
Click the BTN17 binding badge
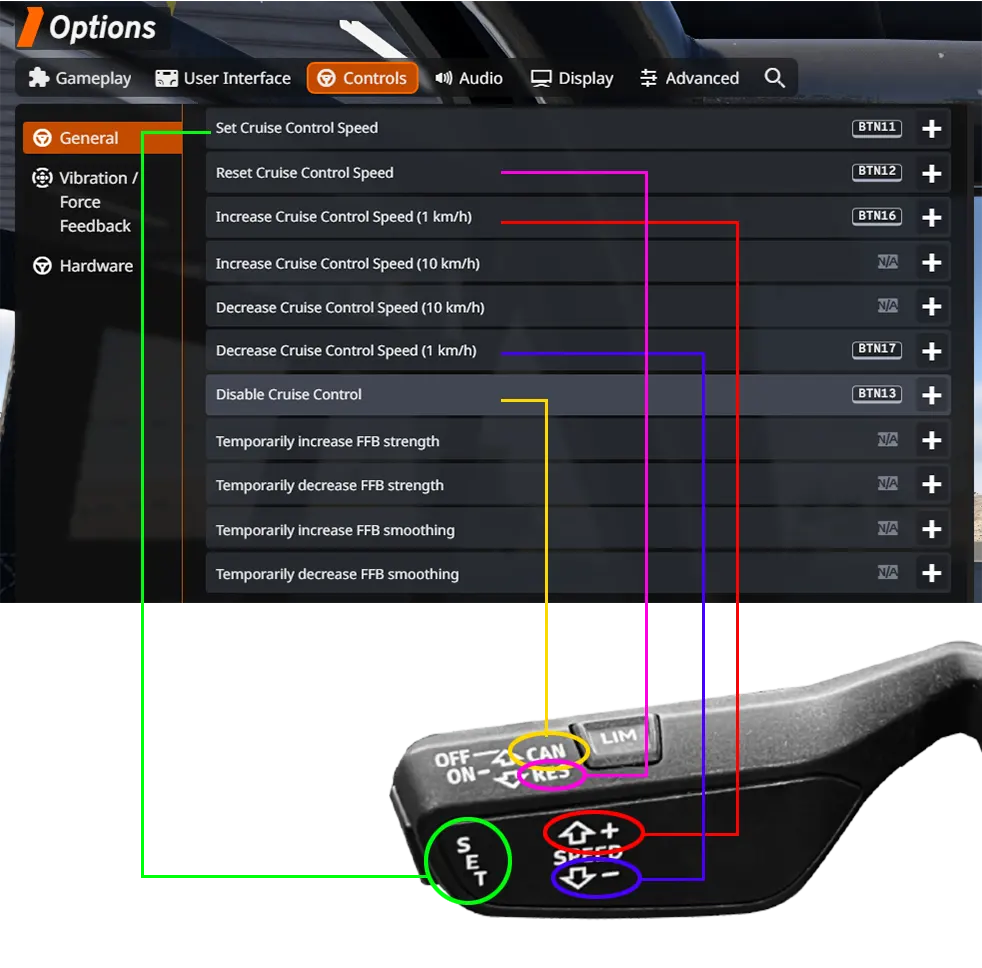pyautogui.click(x=877, y=349)
